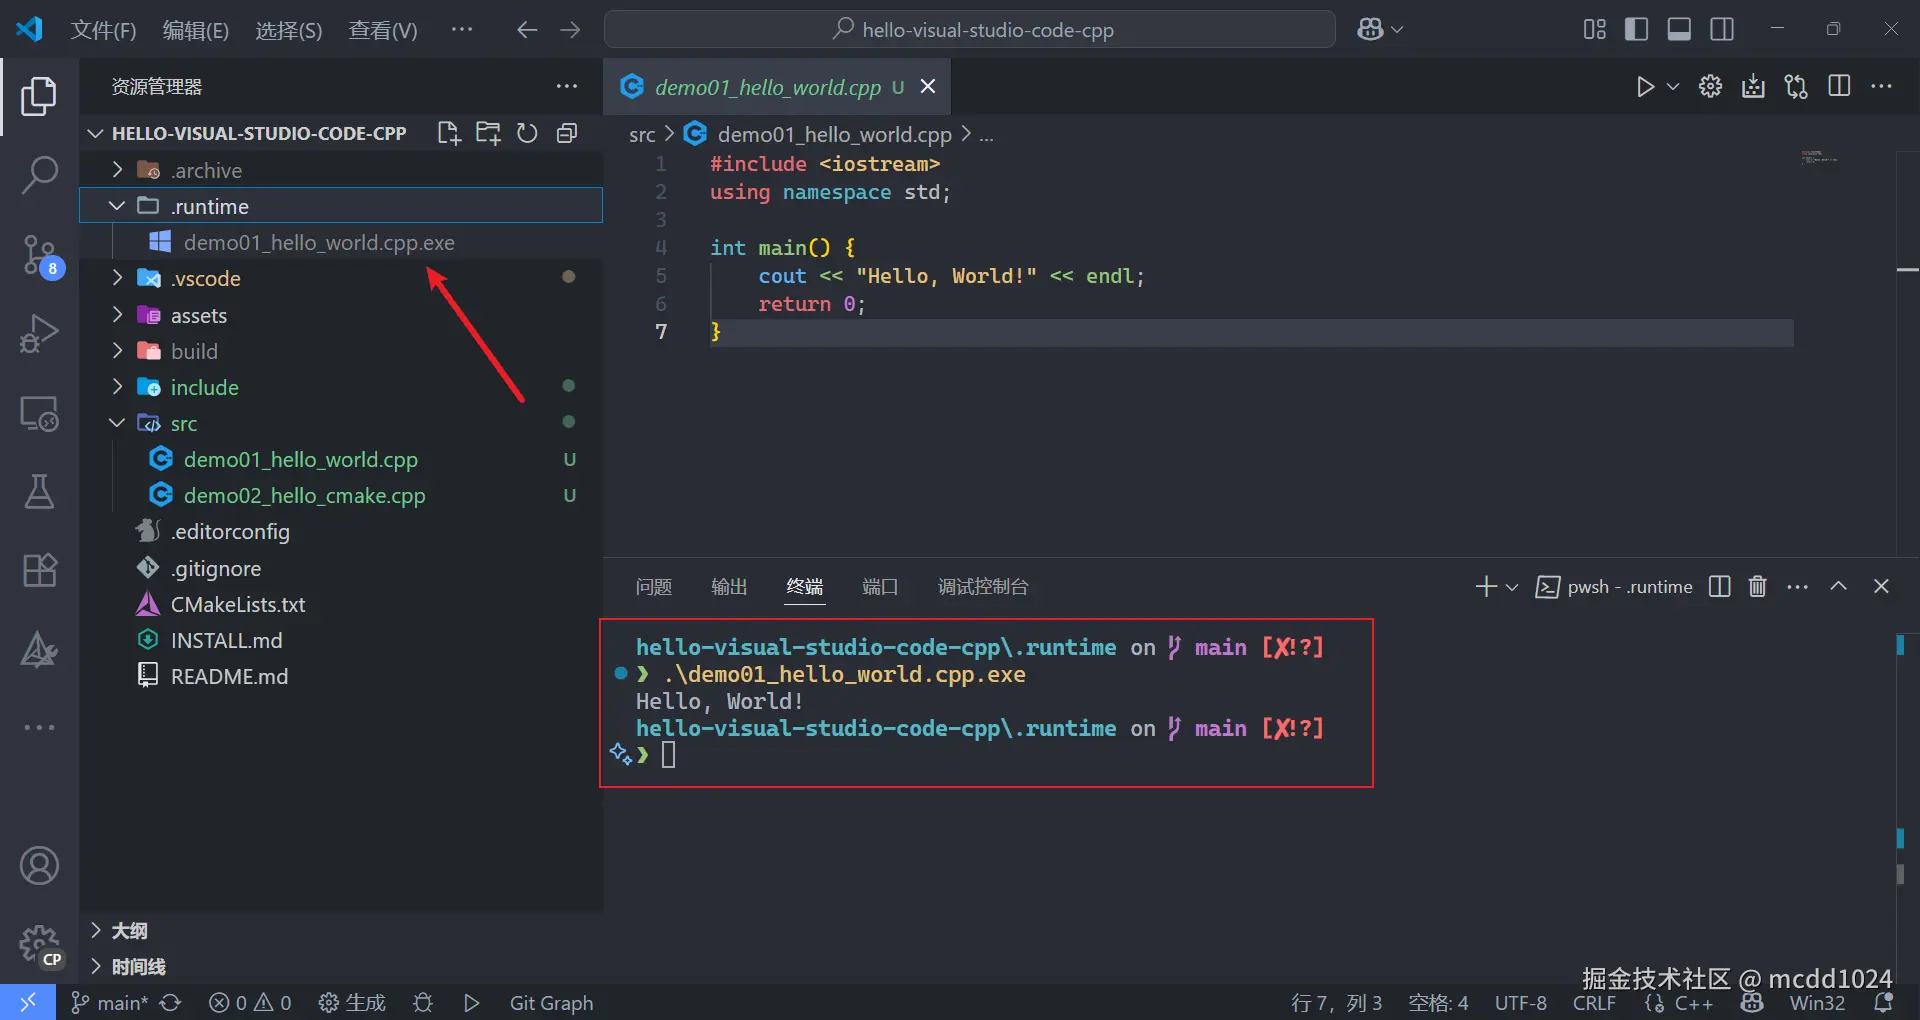Toggle the primary side bar visibility
The height and width of the screenshot is (1020, 1920).
tap(1636, 29)
